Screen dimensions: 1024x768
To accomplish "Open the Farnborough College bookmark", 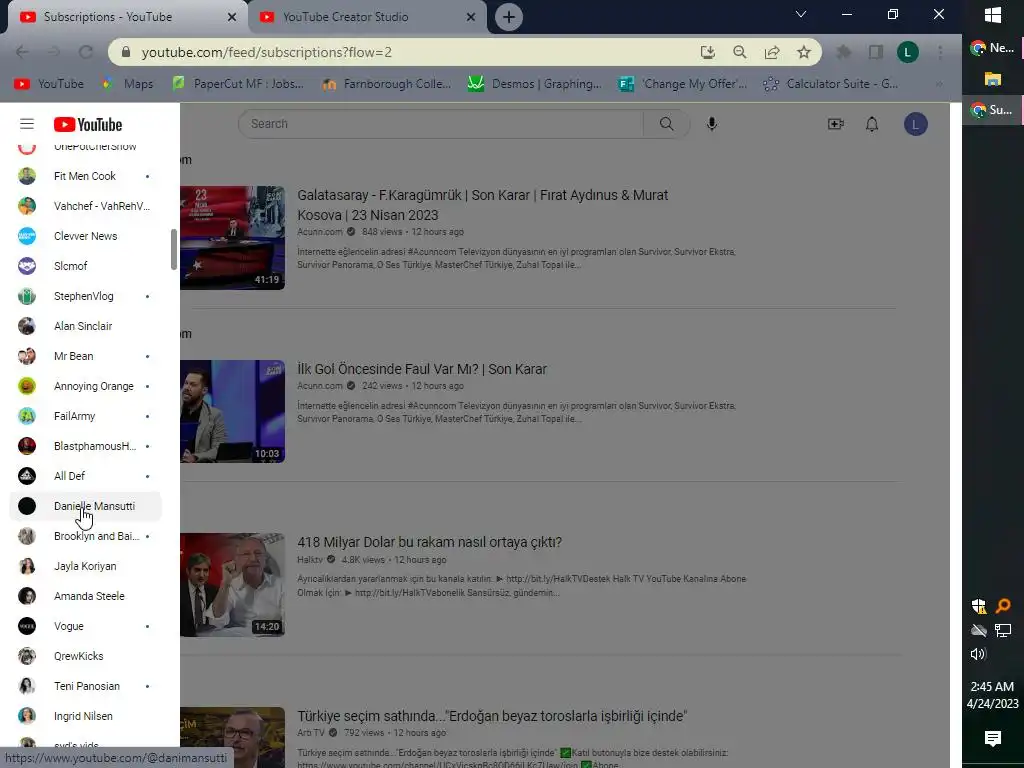I will coord(387,84).
